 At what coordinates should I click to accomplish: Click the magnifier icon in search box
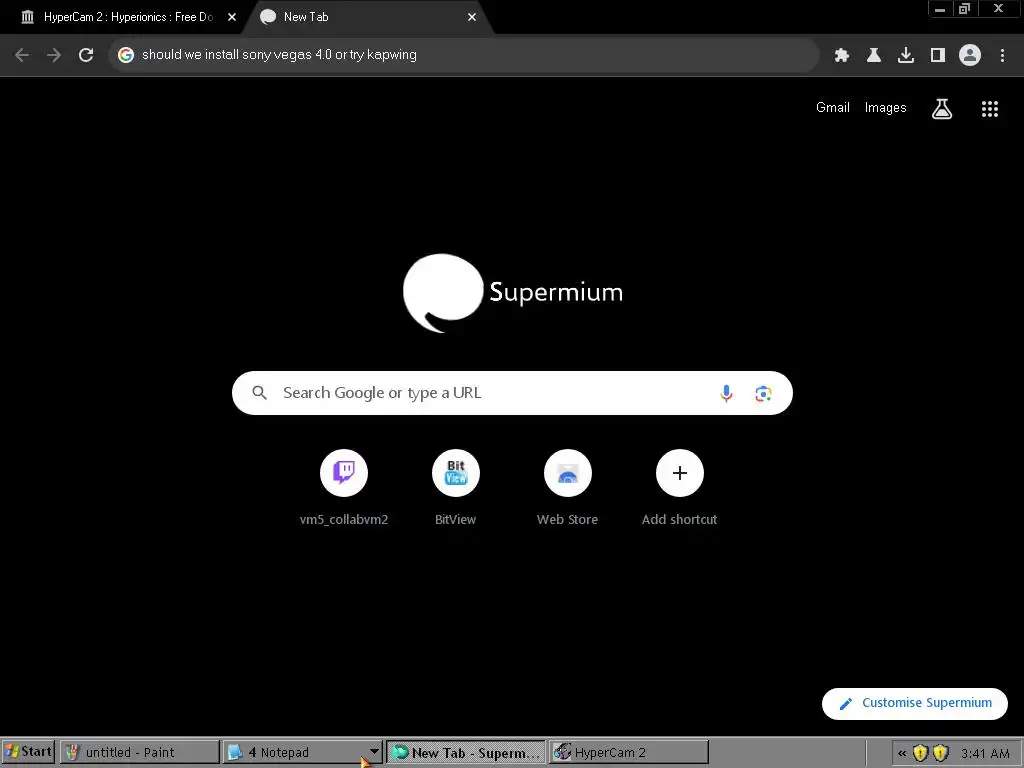[260, 392]
